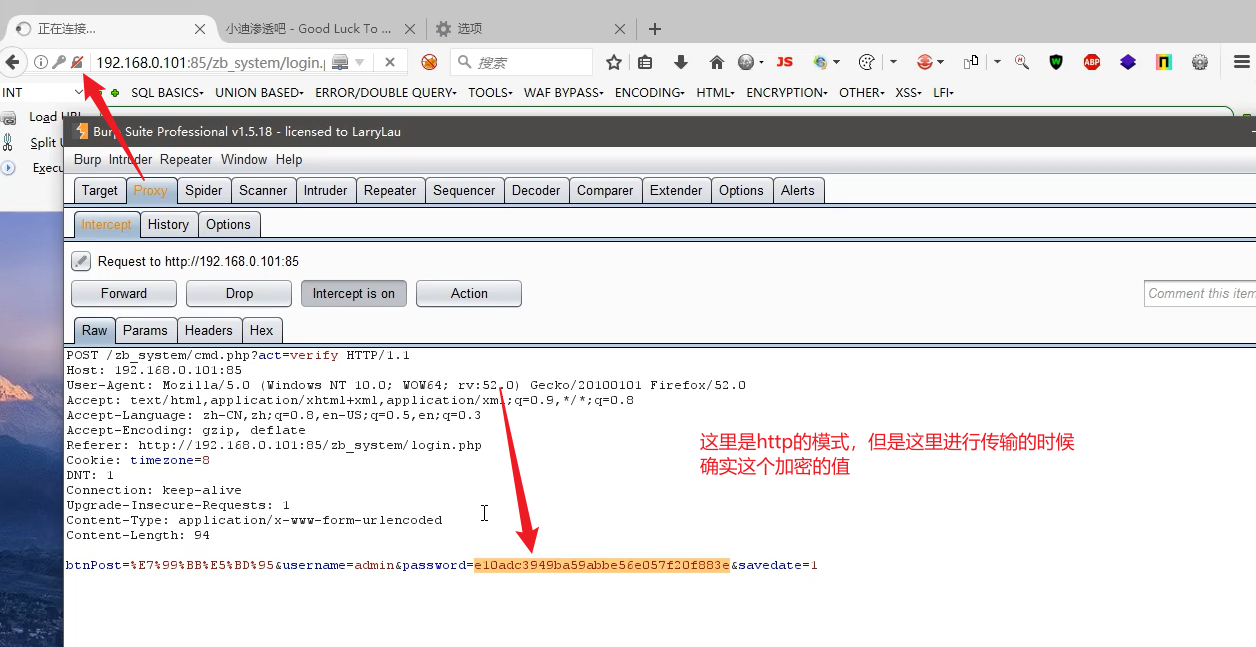Screen dimensions: 1256x647
Task: Open URL history dropdown arrow in address bar
Action: coord(360,62)
